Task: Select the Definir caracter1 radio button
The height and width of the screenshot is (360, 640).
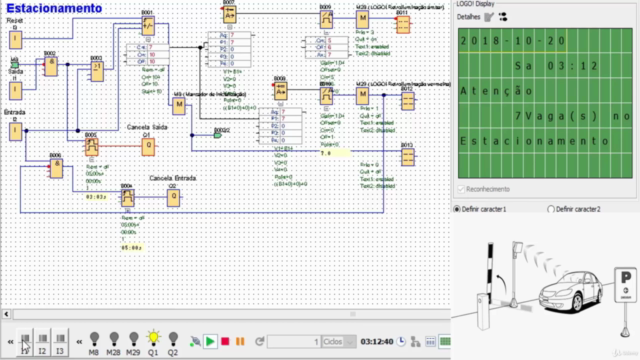Action: (457, 209)
